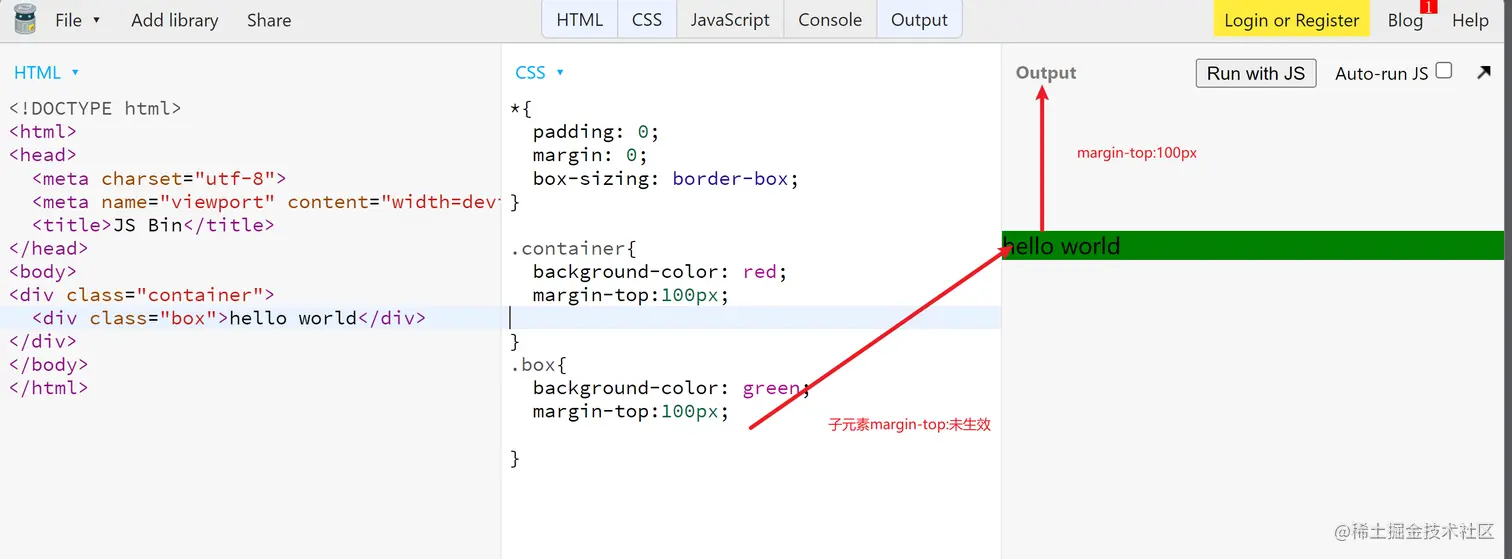
Task: Click the <!DOCTYPE html> line
Action: coord(96,108)
